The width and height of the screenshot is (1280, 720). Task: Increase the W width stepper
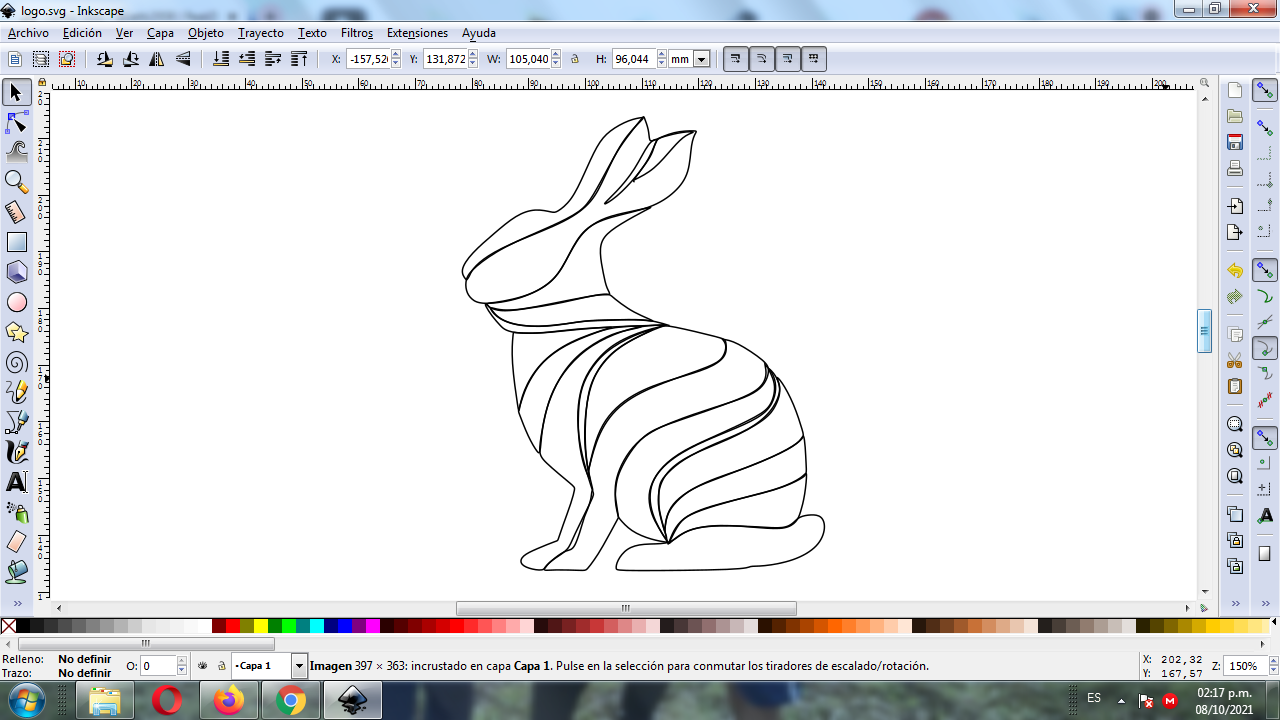[556, 55]
